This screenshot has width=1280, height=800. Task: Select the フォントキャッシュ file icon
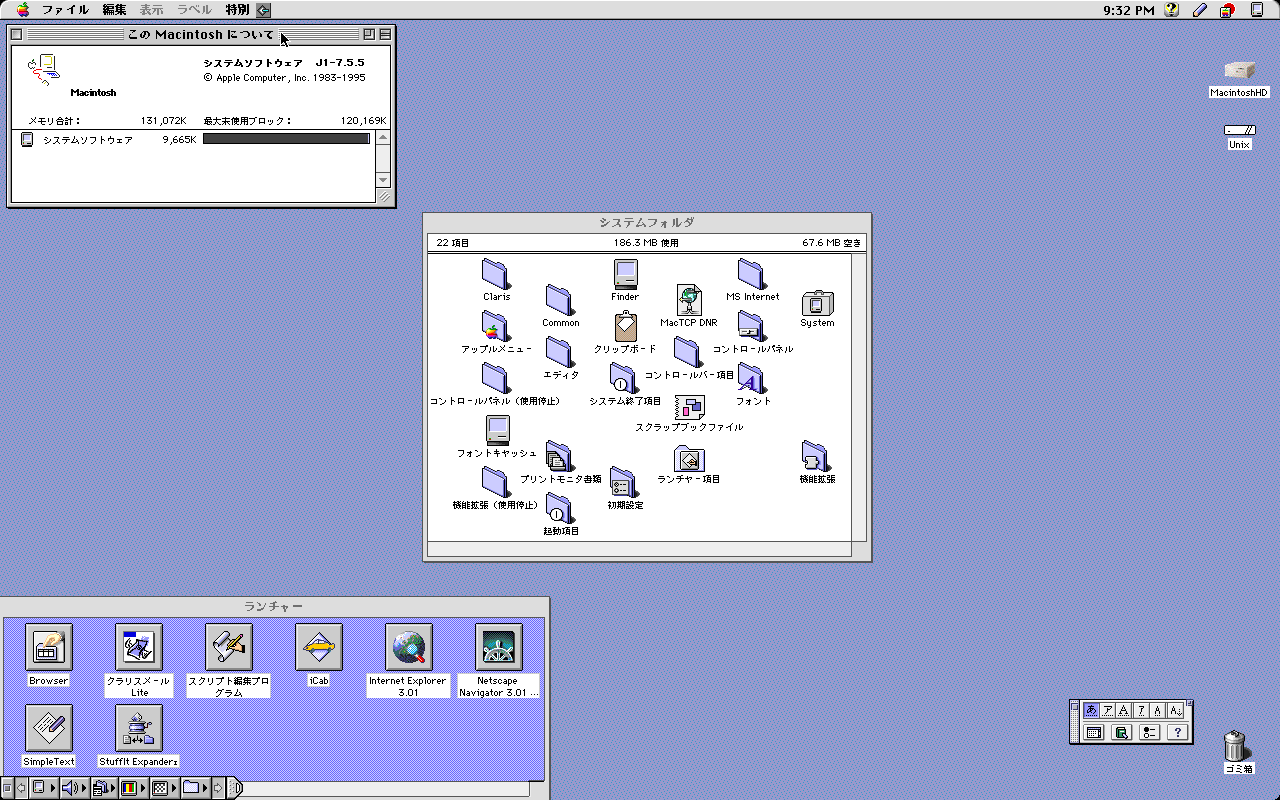[x=497, y=430]
